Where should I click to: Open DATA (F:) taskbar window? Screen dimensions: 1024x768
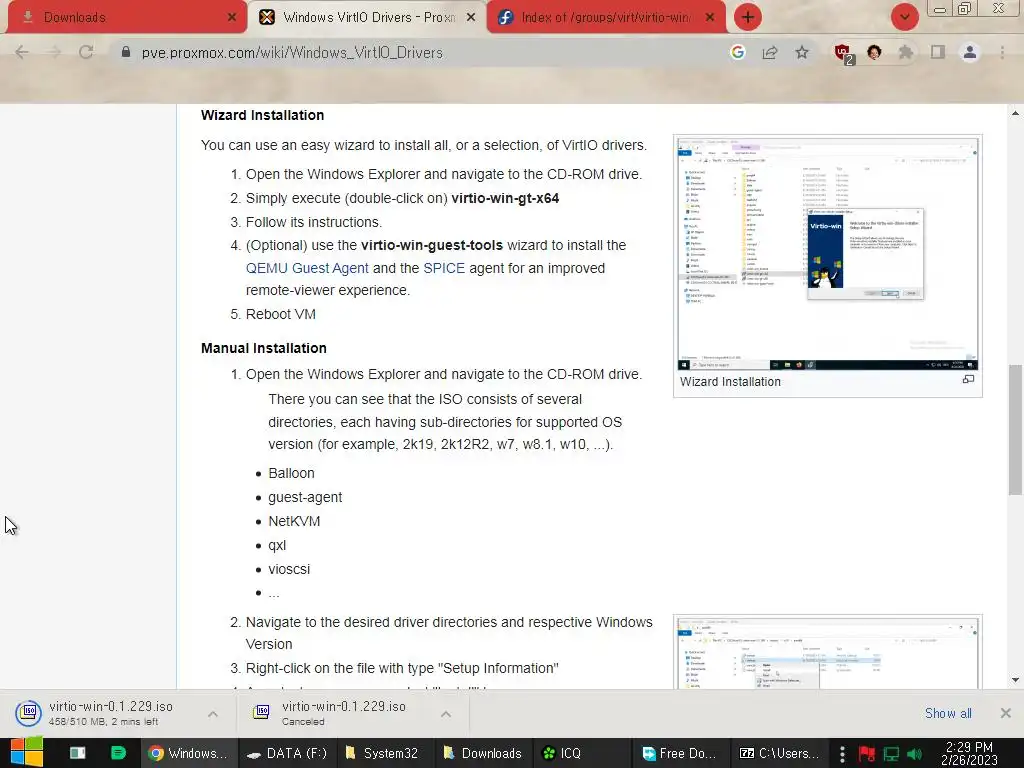[x=287, y=753]
